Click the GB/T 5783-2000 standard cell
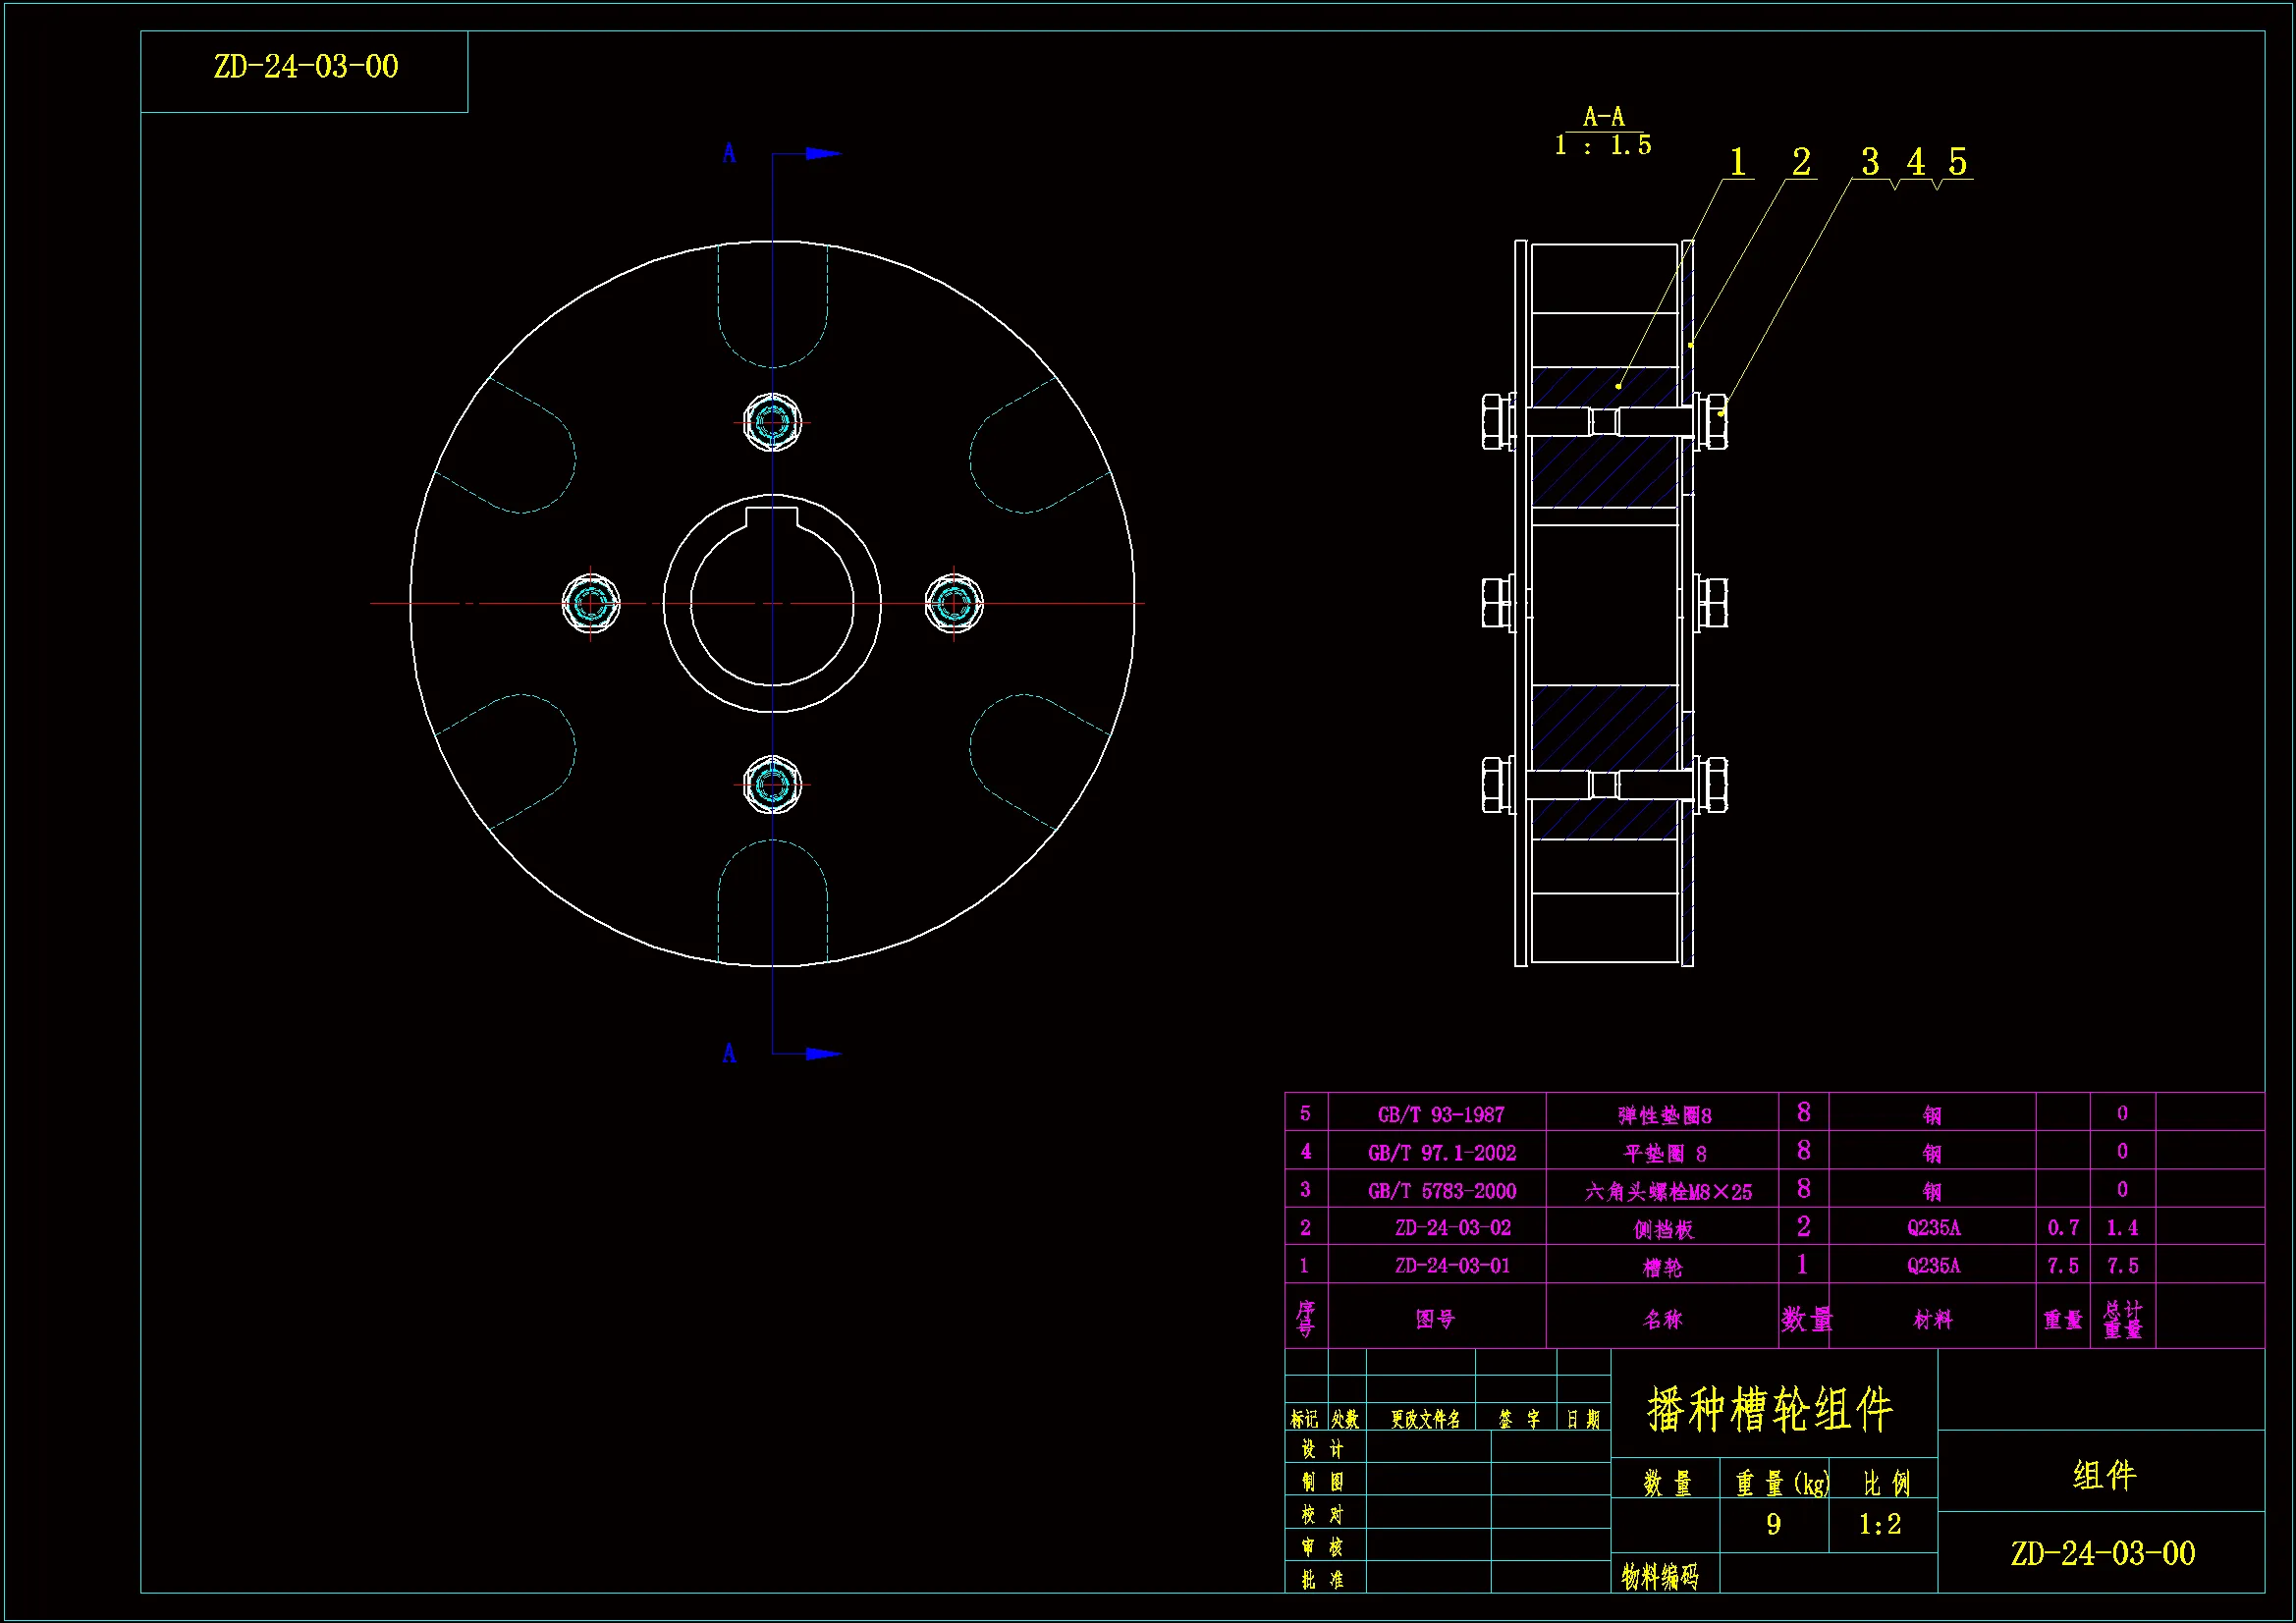The height and width of the screenshot is (1623, 2296). pos(1441,1191)
